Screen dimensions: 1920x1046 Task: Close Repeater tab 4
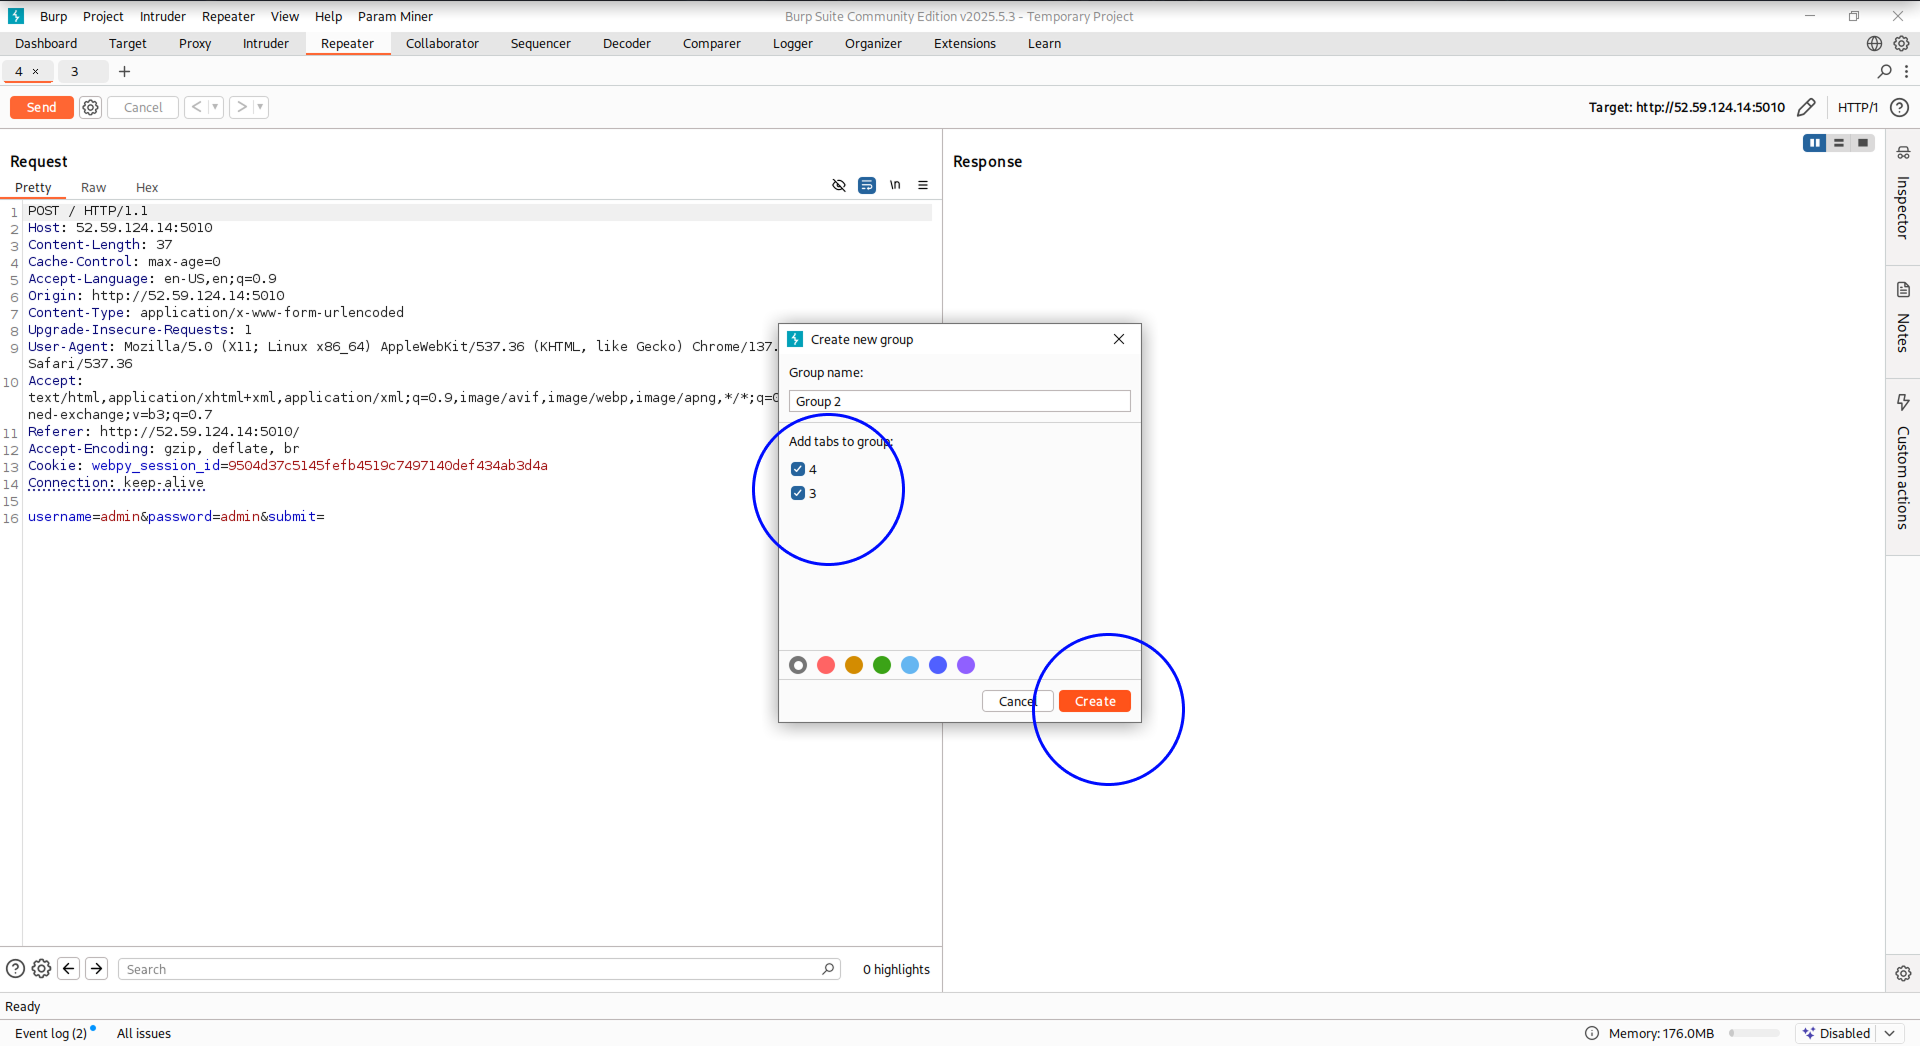36,71
